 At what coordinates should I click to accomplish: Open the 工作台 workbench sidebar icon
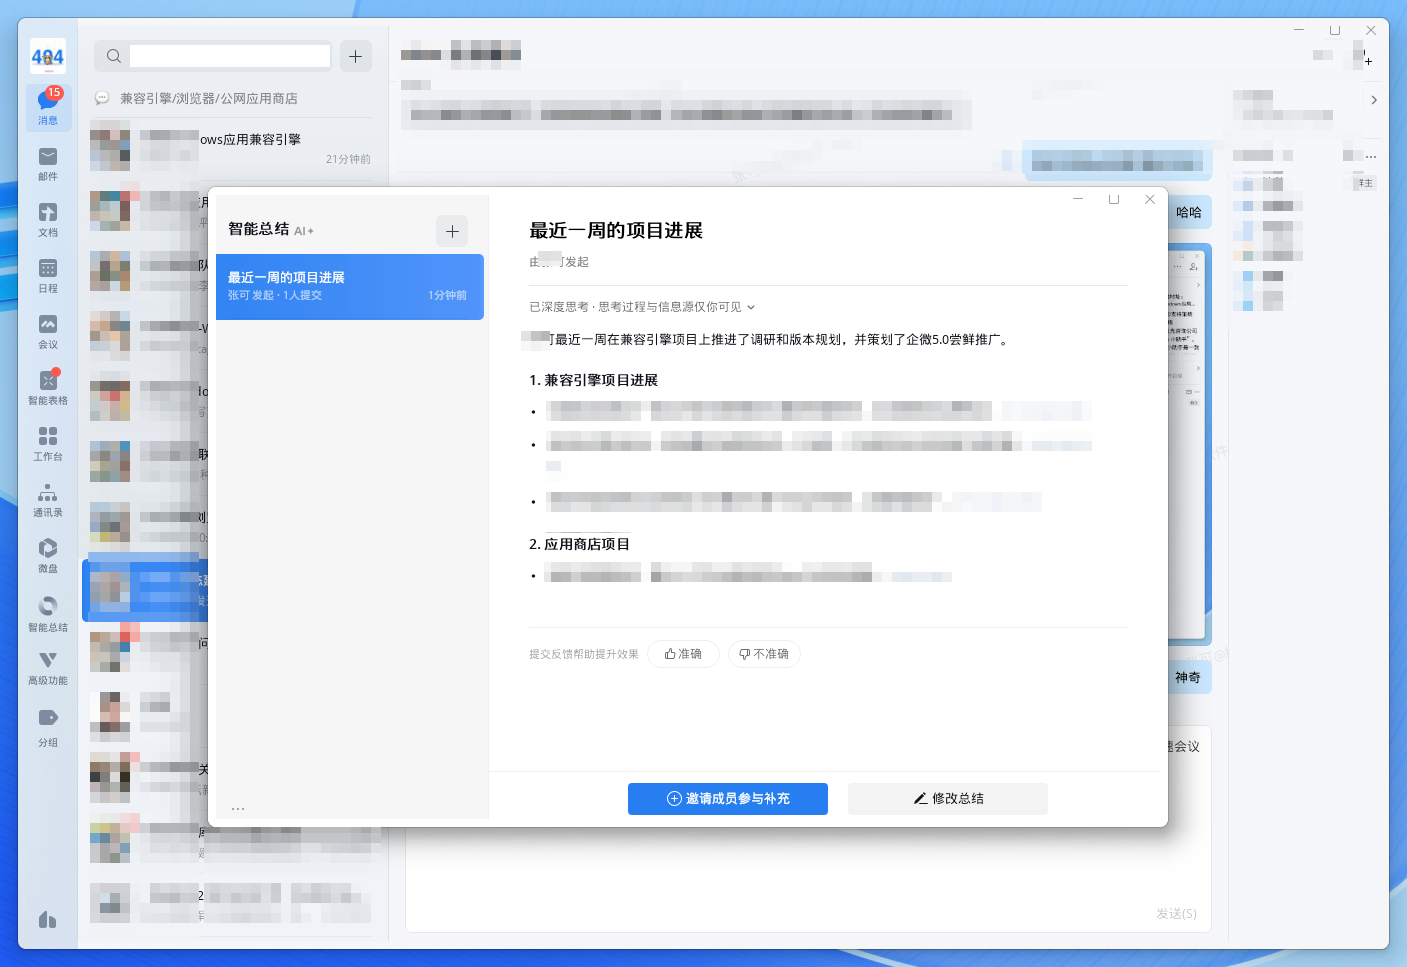[48, 444]
